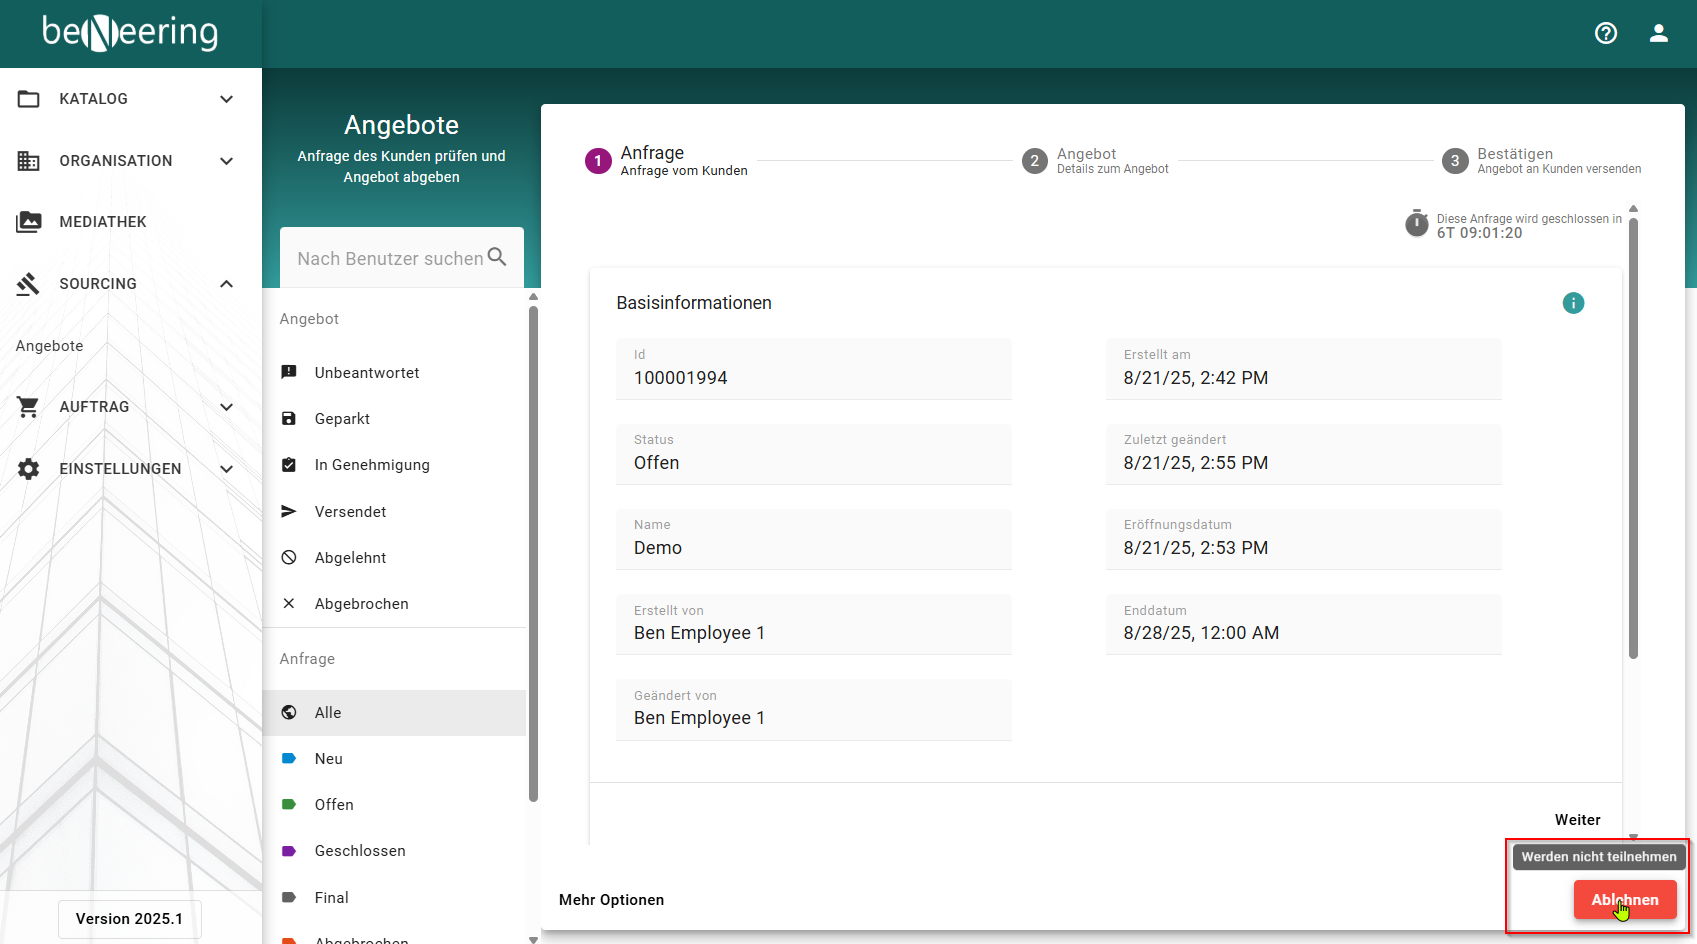Open the Geparkt offers list
This screenshot has width=1697, height=944.
click(342, 419)
